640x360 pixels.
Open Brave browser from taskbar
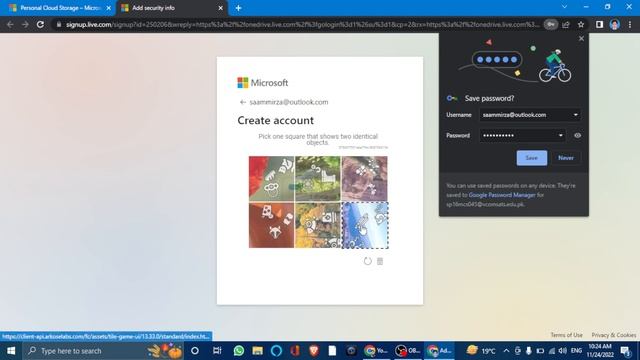pos(314,351)
